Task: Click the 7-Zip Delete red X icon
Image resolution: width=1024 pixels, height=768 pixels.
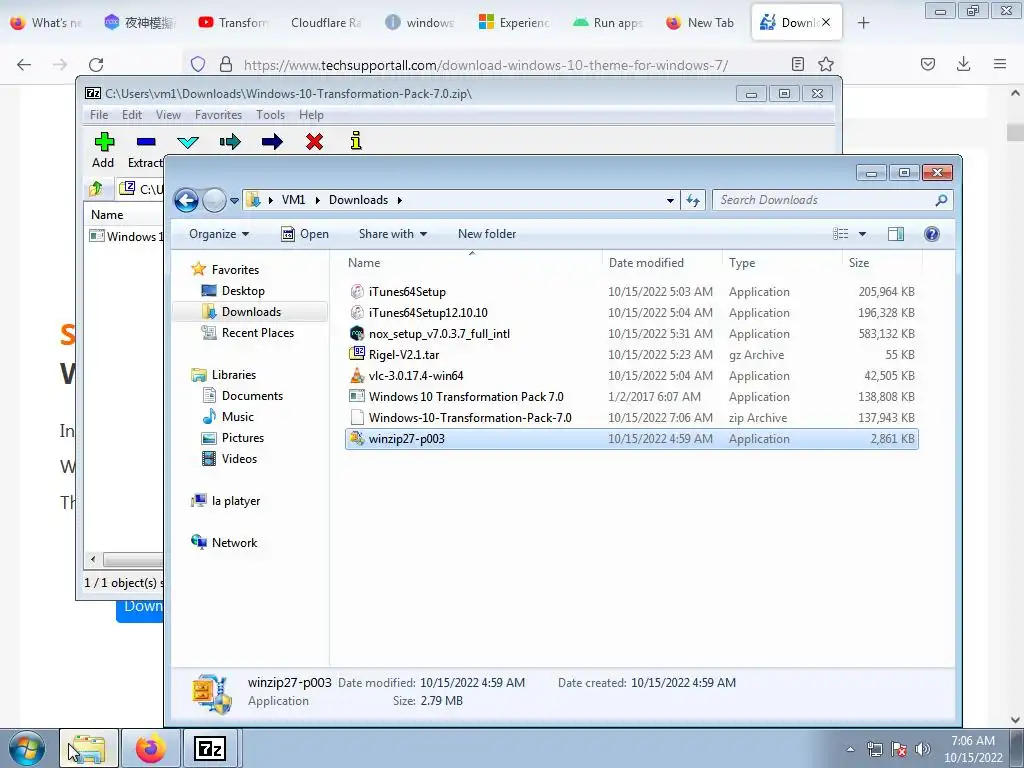Action: coord(314,142)
